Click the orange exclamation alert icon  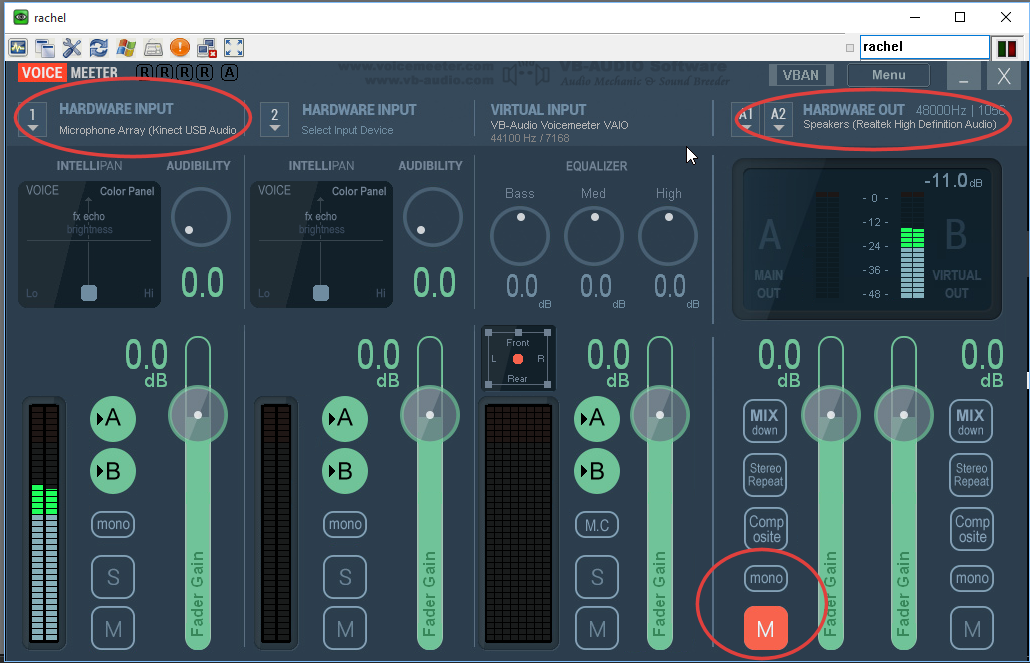tap(179, 47)
